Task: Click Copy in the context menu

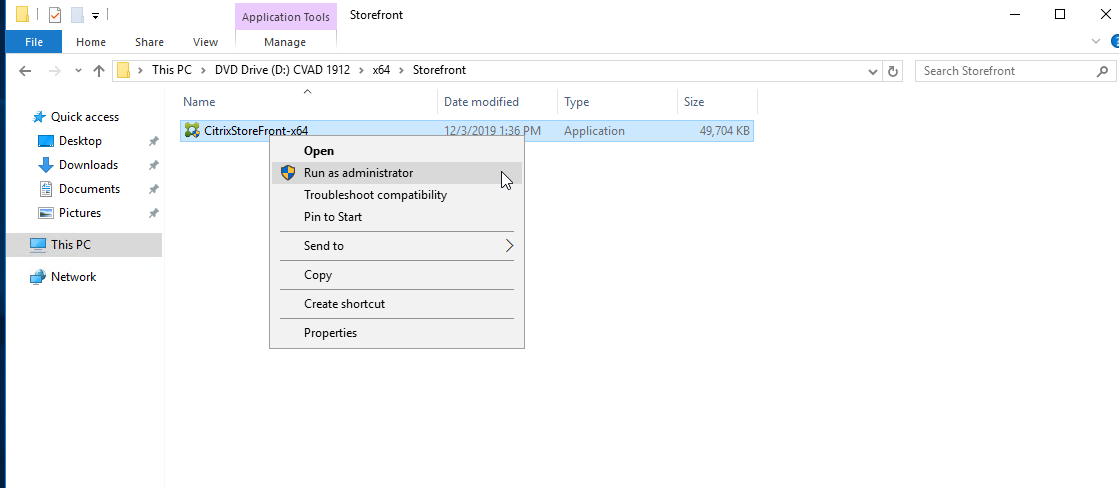Action: click(x=397, y=275)
